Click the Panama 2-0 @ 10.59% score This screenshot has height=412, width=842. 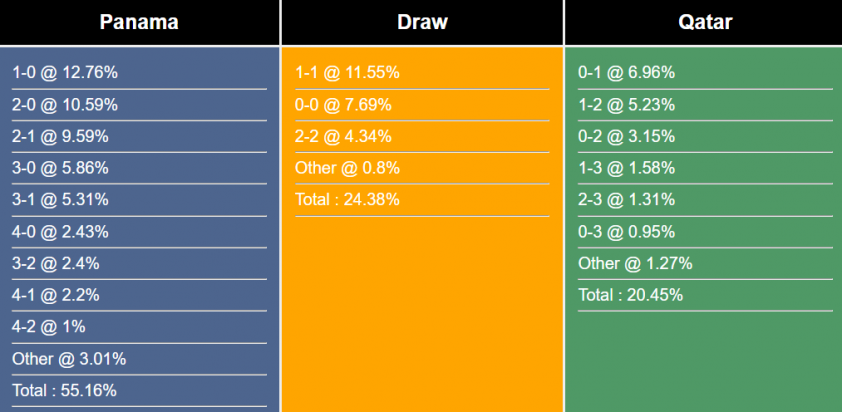[x=65, y=105]
